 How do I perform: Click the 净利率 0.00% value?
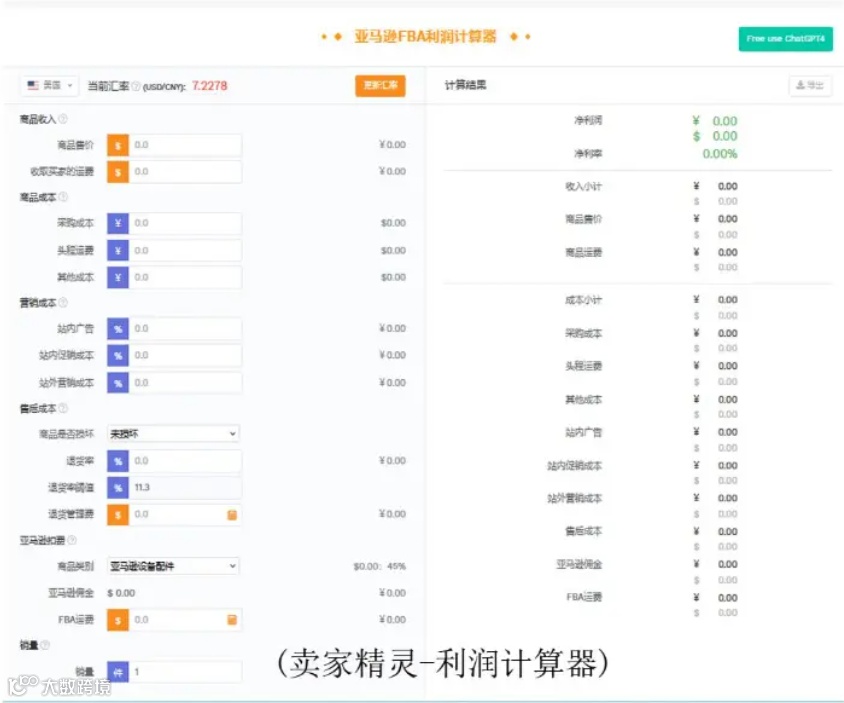pos(720,154)
